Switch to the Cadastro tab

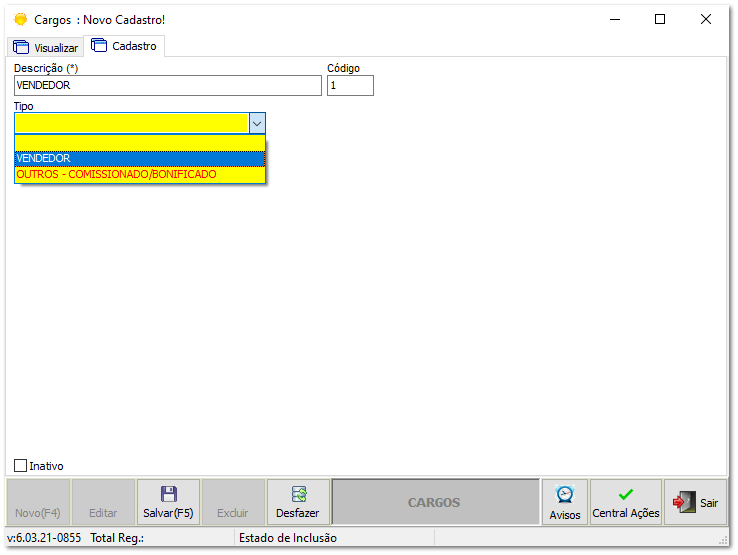126,46
